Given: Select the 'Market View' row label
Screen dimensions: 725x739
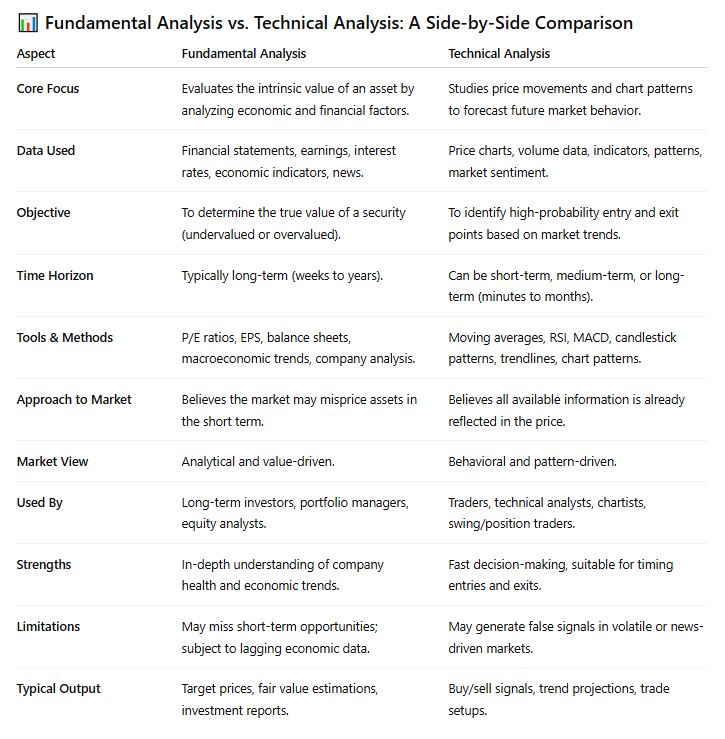Looking at the screenshot, I should pyautogui.click(x=52, y=461).
